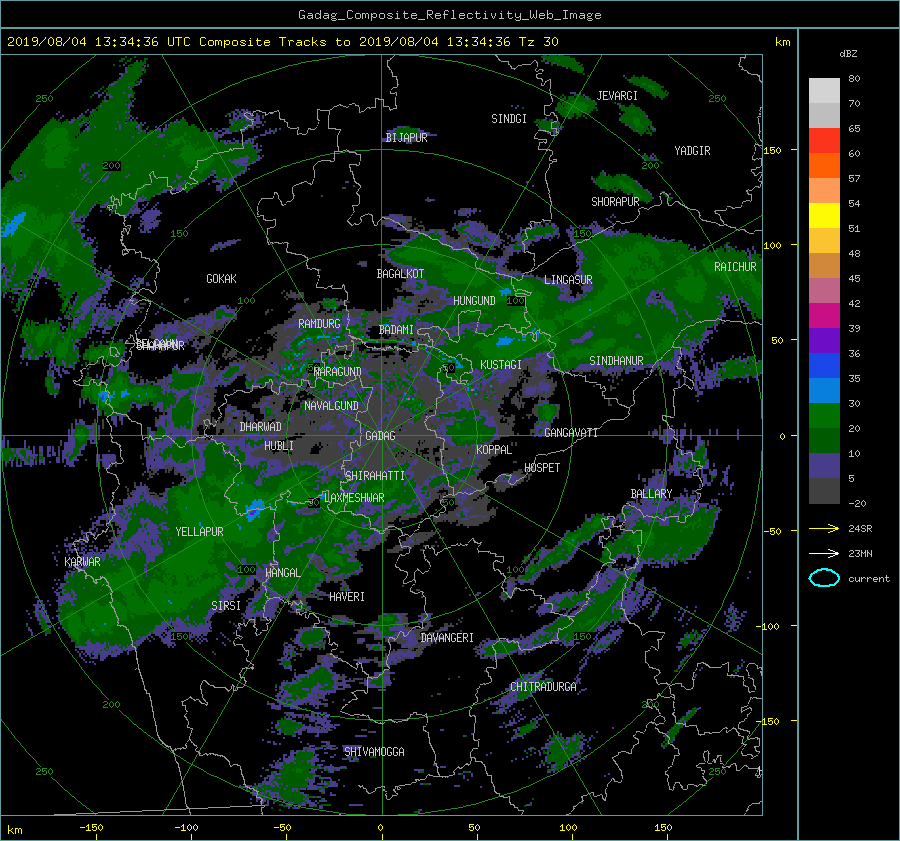The image size is (900, 841).
Task: Click the Gadag_Composite_Reflectivity_Web_Image title
Action: 449,15
